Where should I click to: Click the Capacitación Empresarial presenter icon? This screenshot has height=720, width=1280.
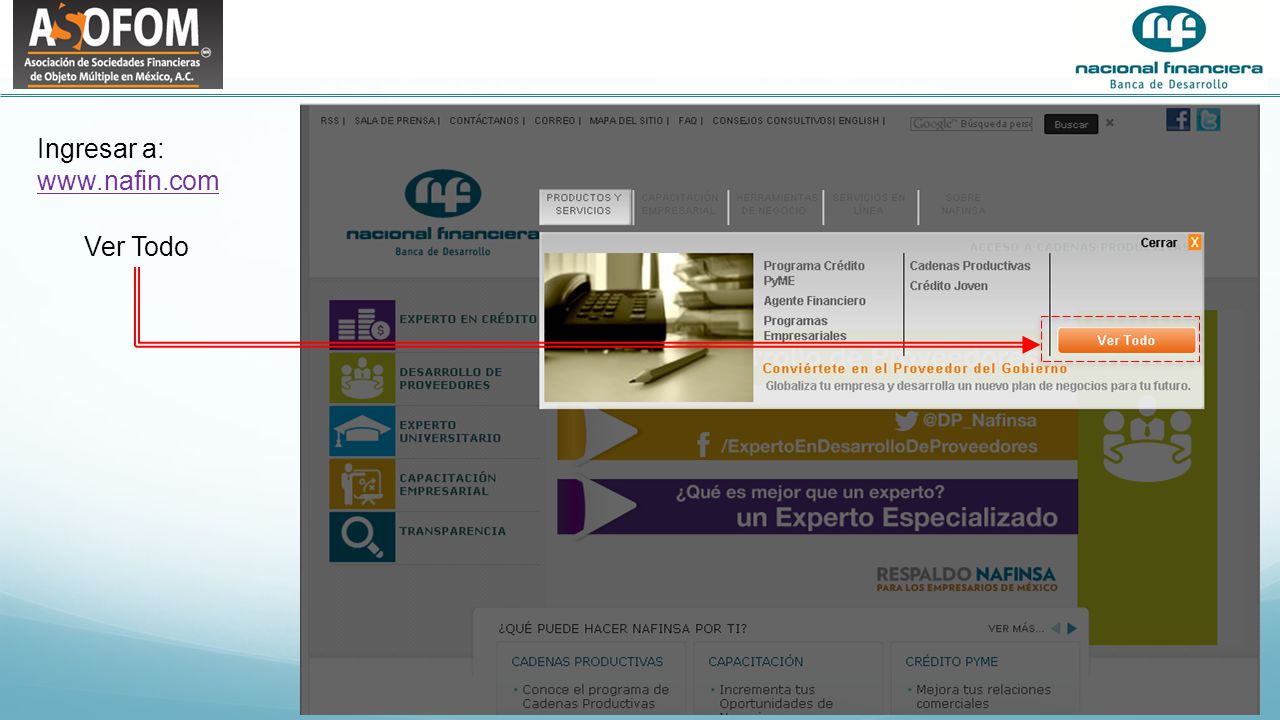pos(362,484)
